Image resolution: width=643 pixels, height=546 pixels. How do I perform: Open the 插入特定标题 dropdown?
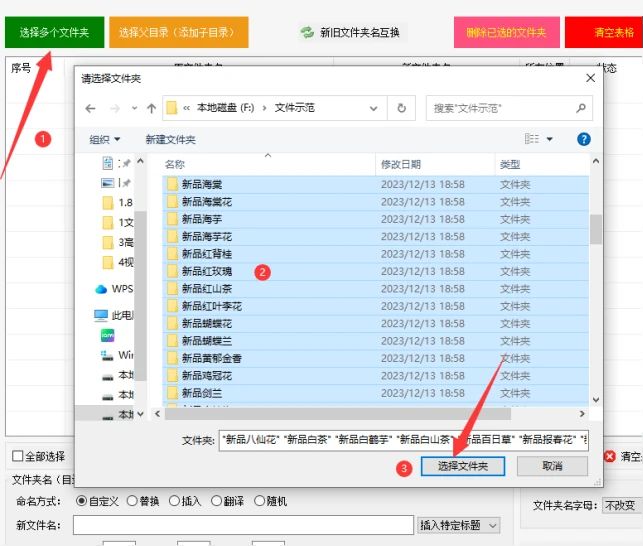(x=458, y=525)
